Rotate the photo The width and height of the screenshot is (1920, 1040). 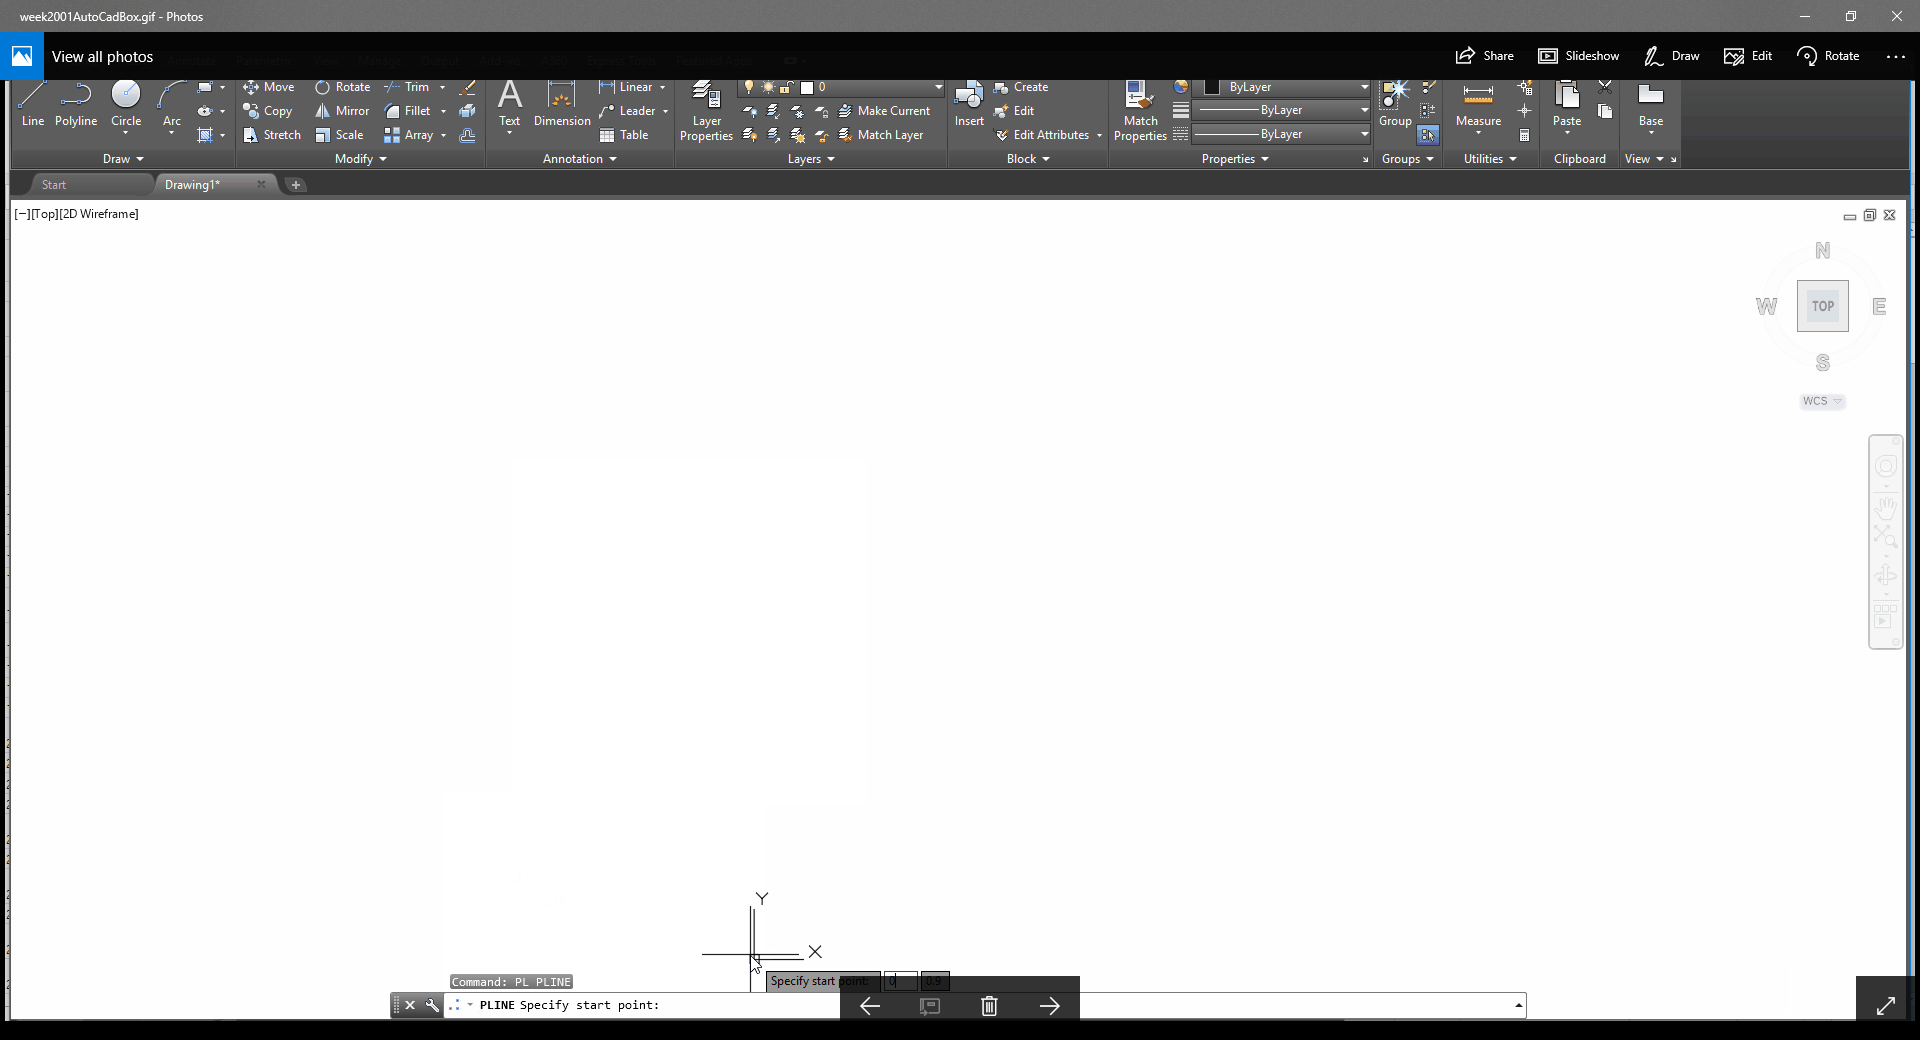click(x=1828, y=56)
